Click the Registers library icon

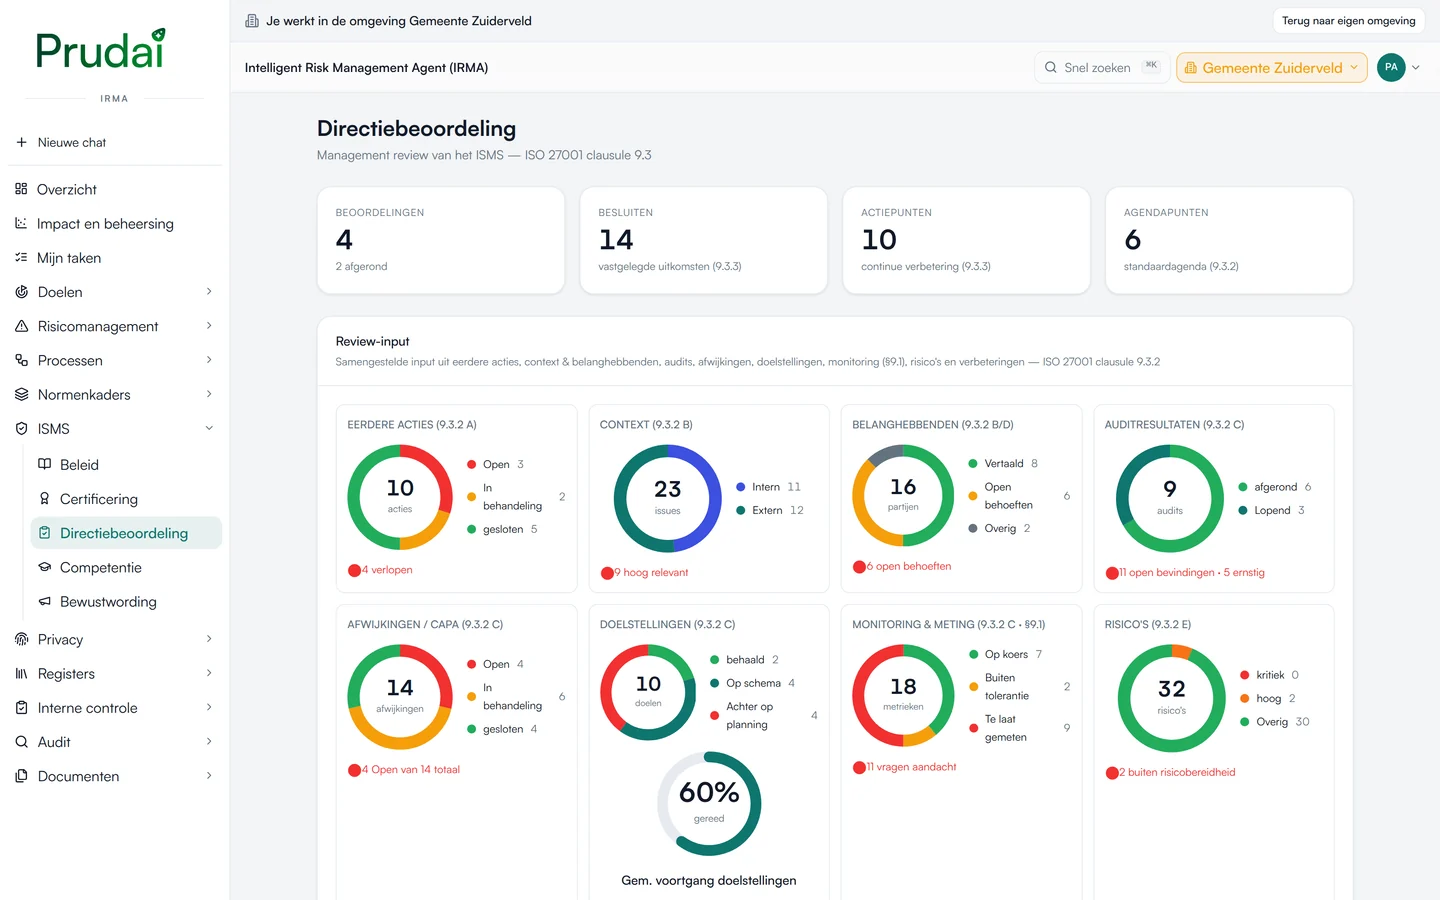click(21, 673)
